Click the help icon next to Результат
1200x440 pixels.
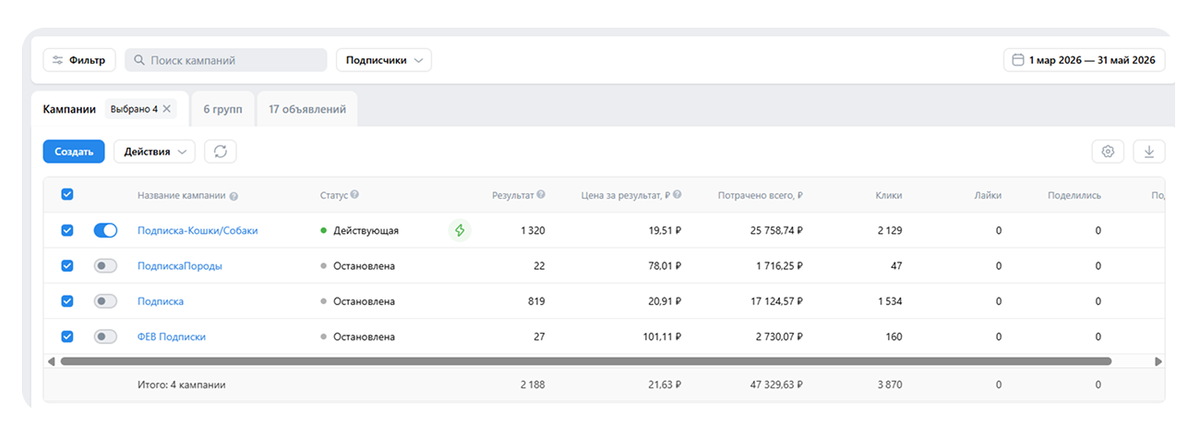pos(541,195)
